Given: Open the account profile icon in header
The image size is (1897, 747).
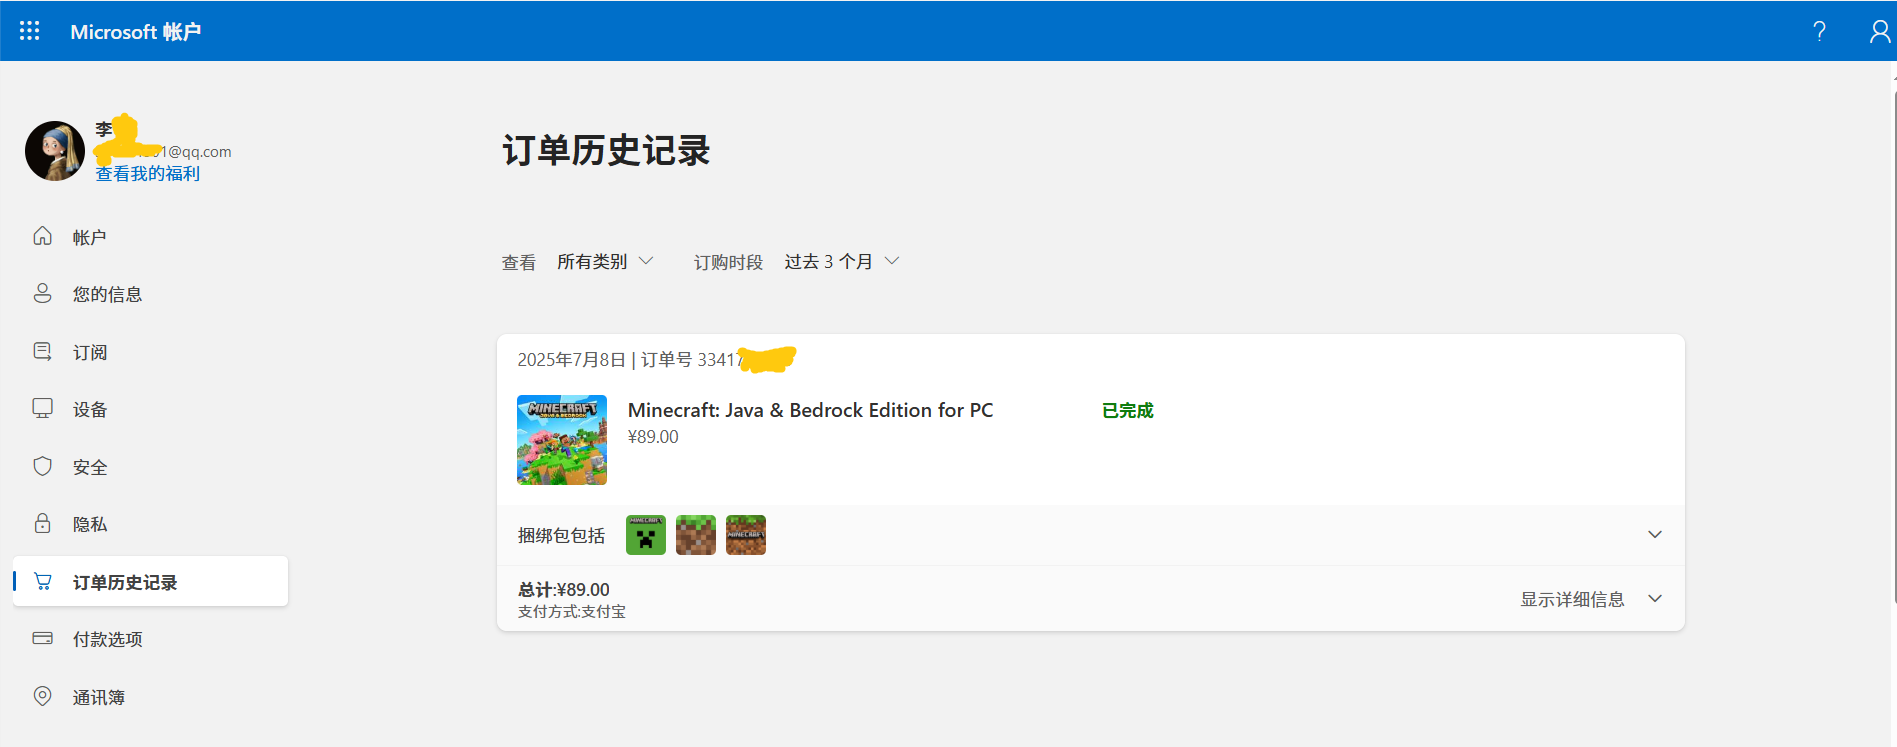Looking at the screenshot, I should tap(1880, 31).
